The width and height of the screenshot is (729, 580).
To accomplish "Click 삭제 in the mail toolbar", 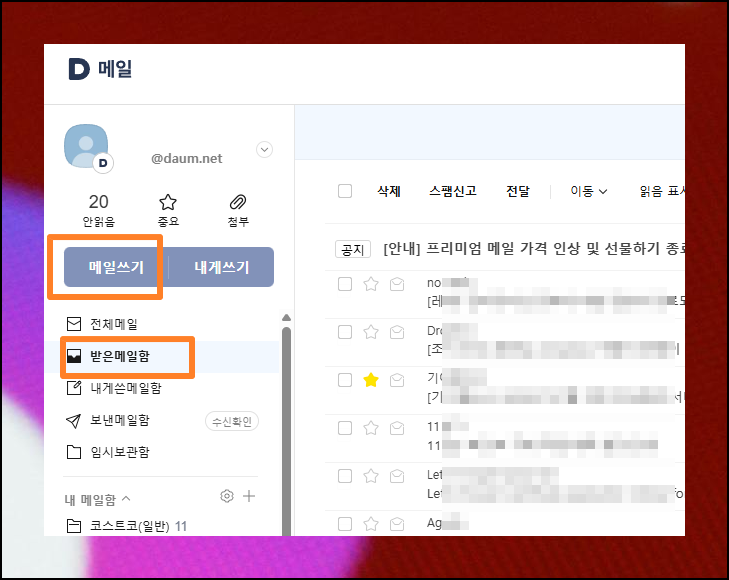I will pos(389,191).
